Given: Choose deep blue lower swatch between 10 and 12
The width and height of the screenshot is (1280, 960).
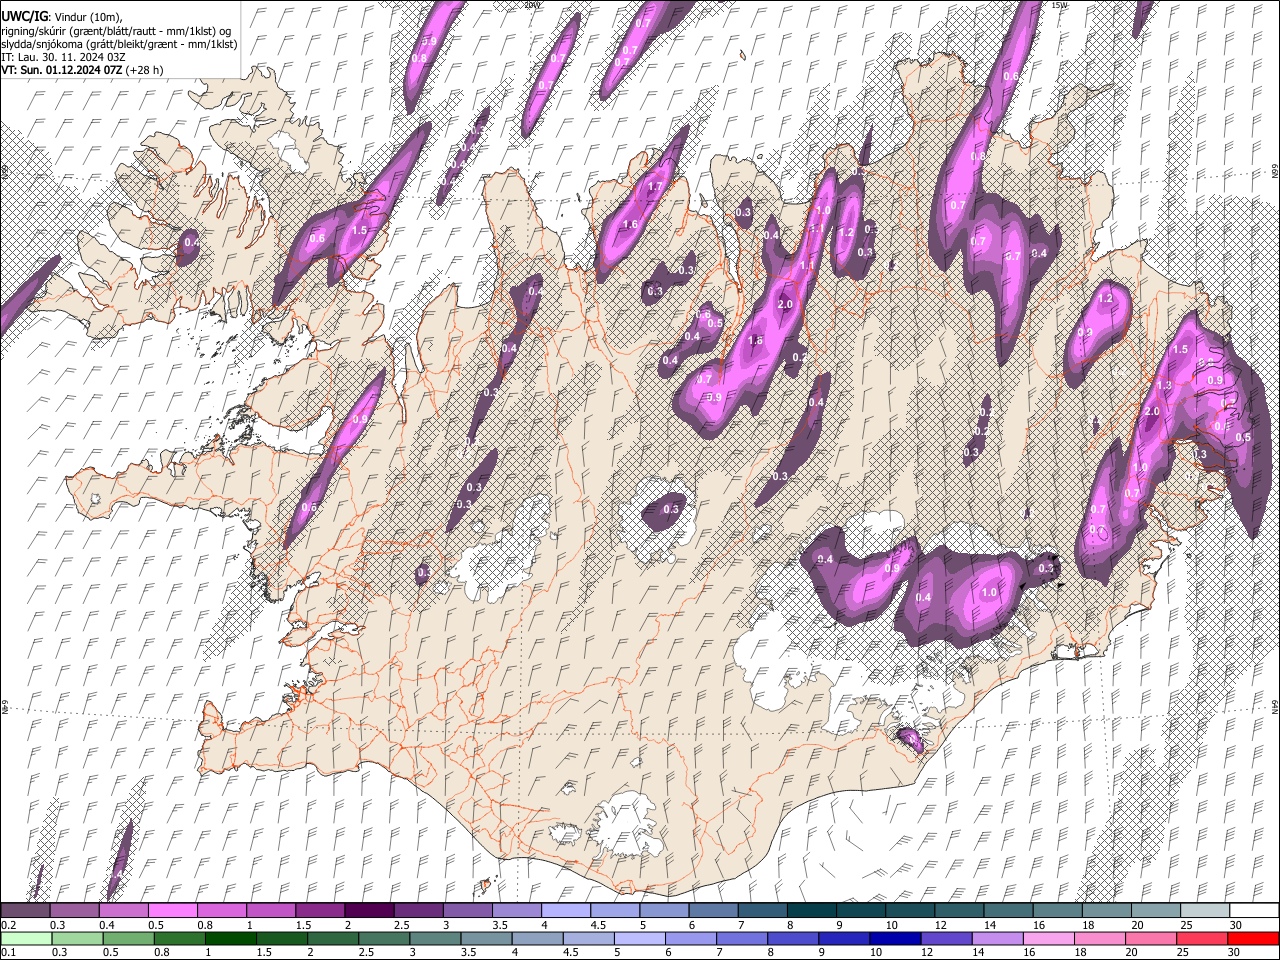Looking at the screenshot, I should pos(894,939).
